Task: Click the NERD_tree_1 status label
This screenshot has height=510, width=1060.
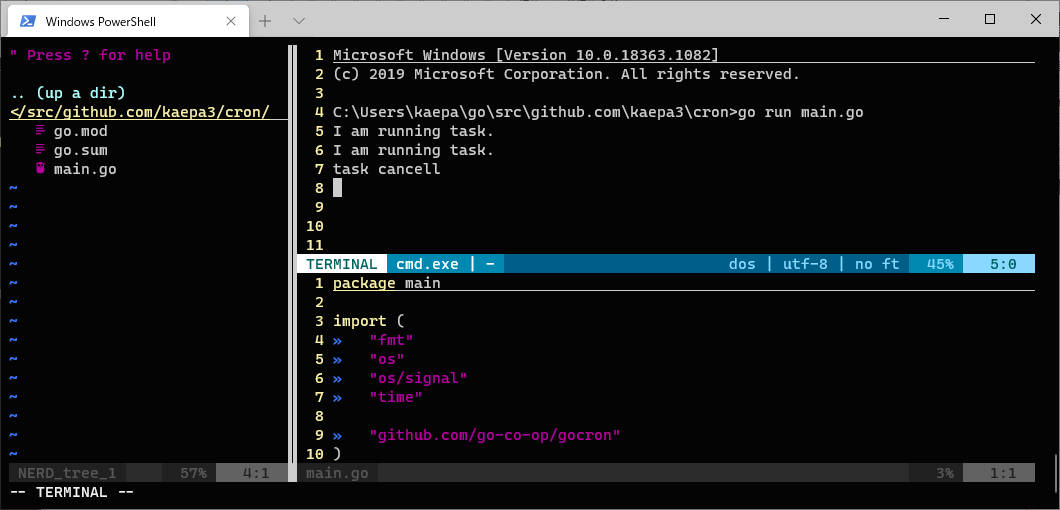Action: click(x=67, y=473)
